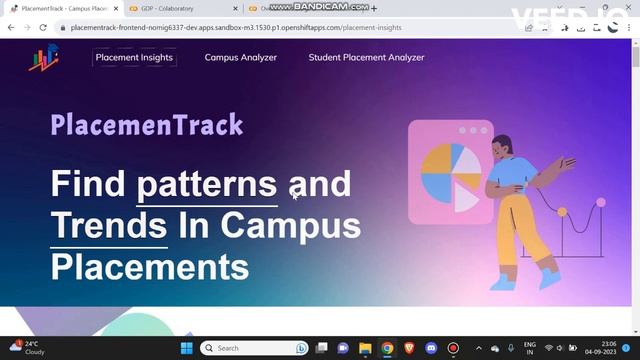Image resolution: width=640 pixels, height=360 pixels.
Task: Open the browser extensions puzzle icon
Action: [565, 28]
